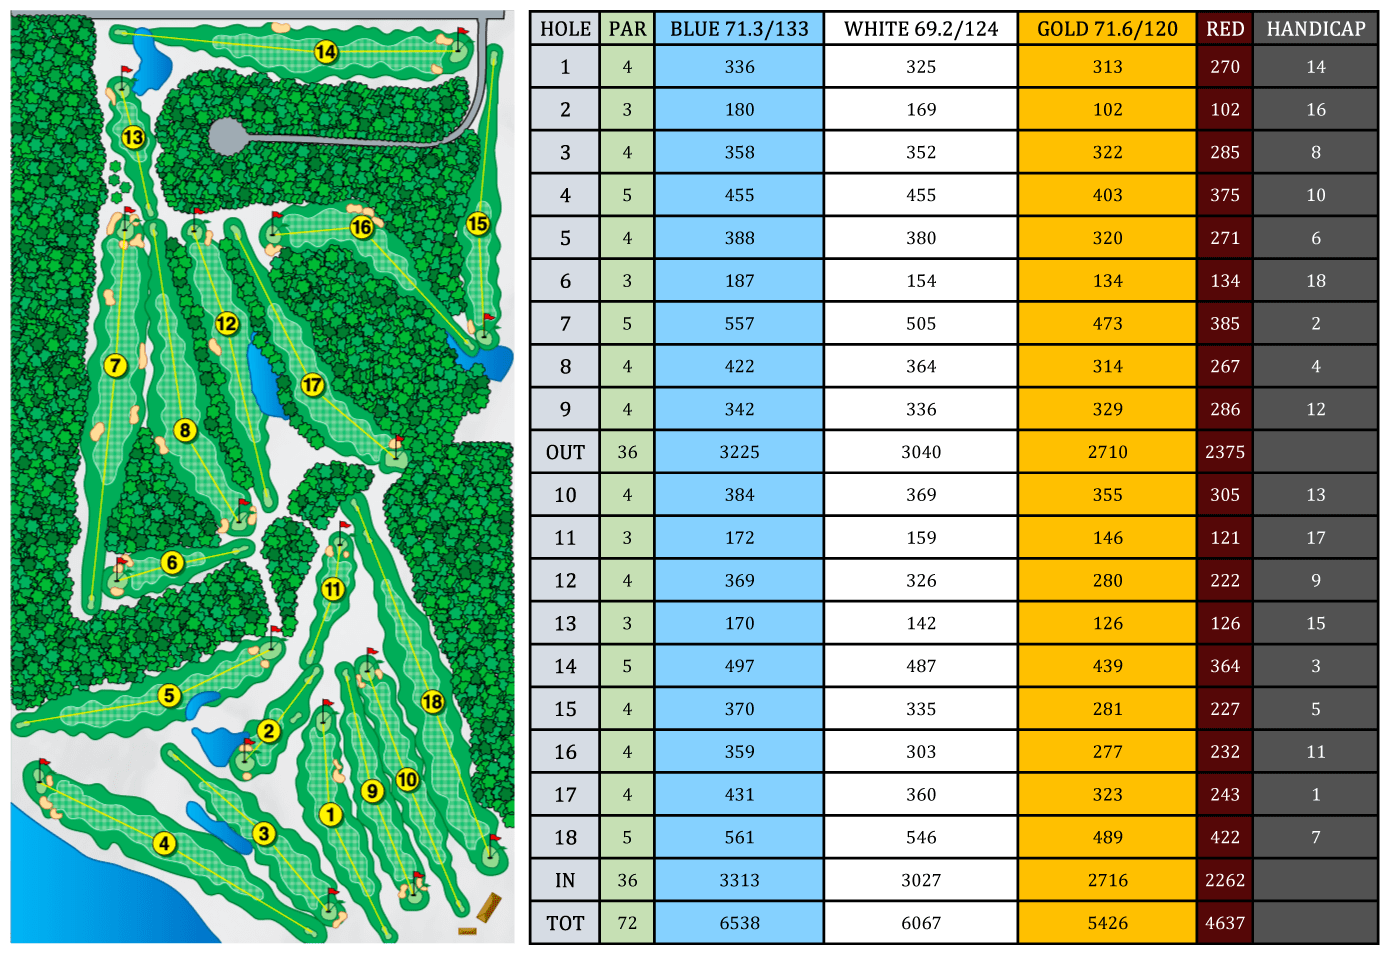Click the IN row label in the scorecard

click(x=565, y=880)
